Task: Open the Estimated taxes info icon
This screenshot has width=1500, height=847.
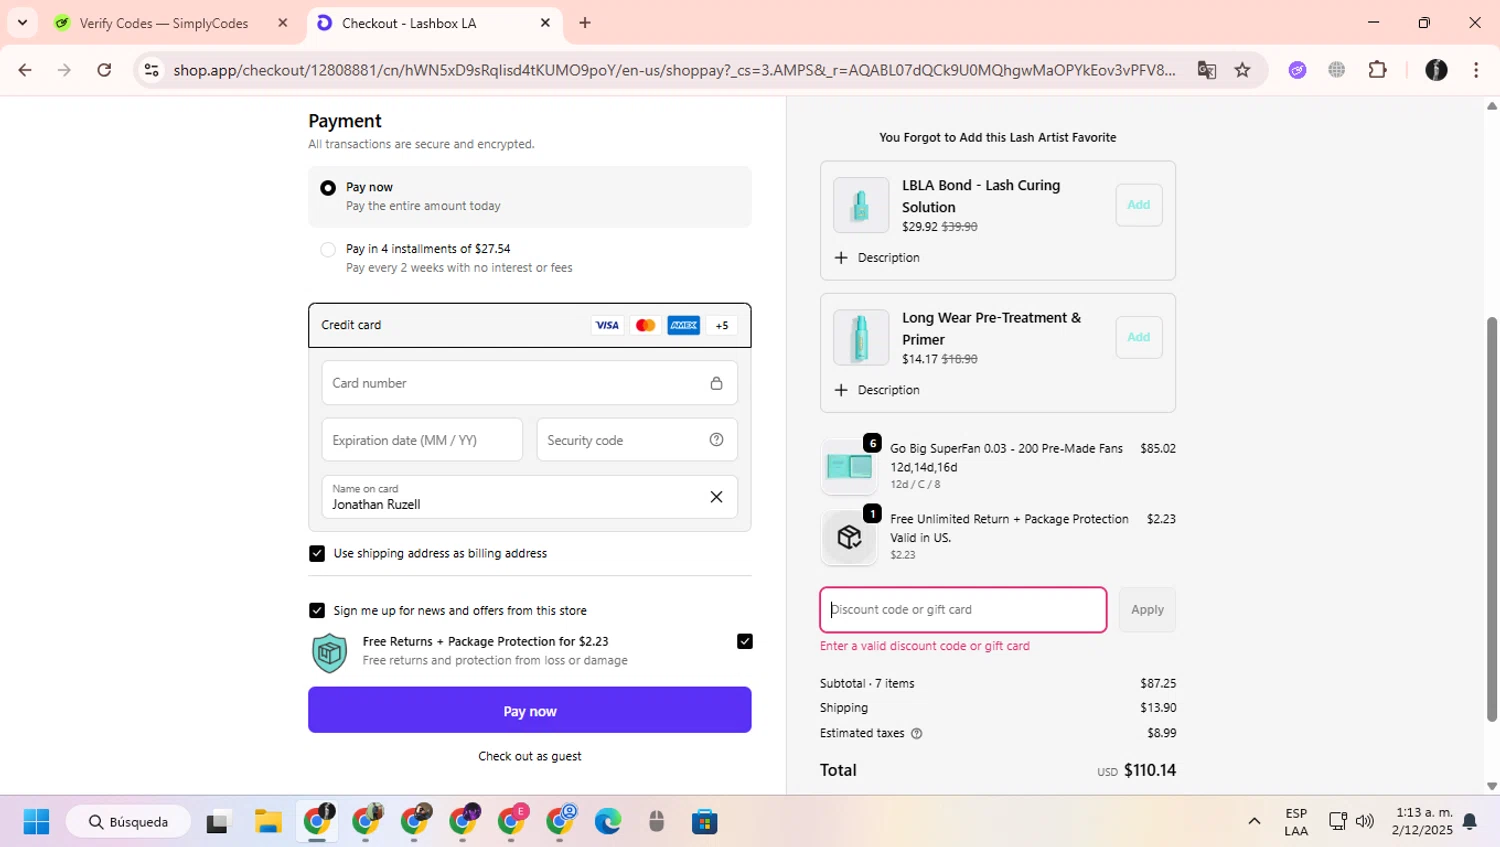Action: [917, 733]
